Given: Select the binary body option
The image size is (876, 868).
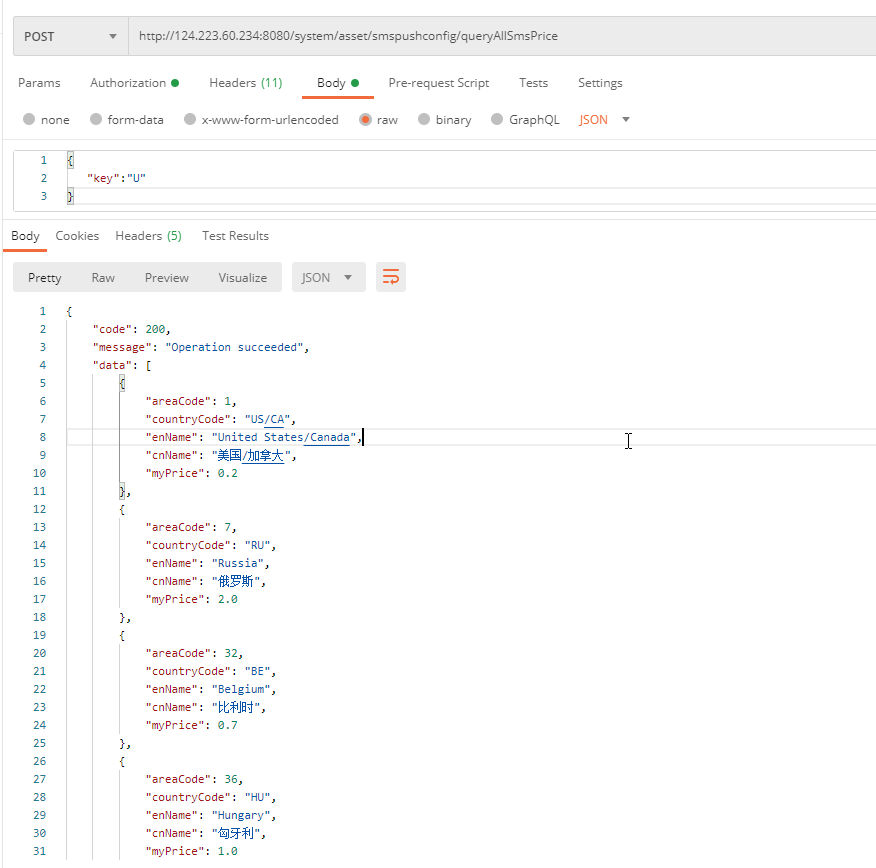Looking at the screenshot, I should (424, 120).
